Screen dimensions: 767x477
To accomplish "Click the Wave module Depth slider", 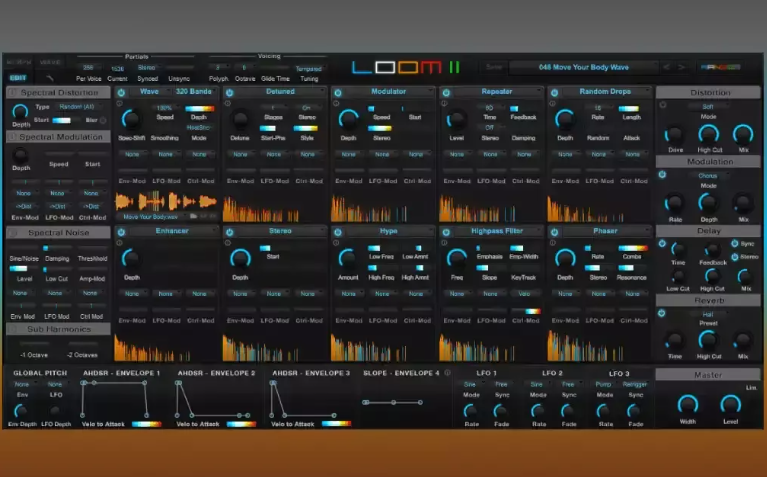I will 199,108.
